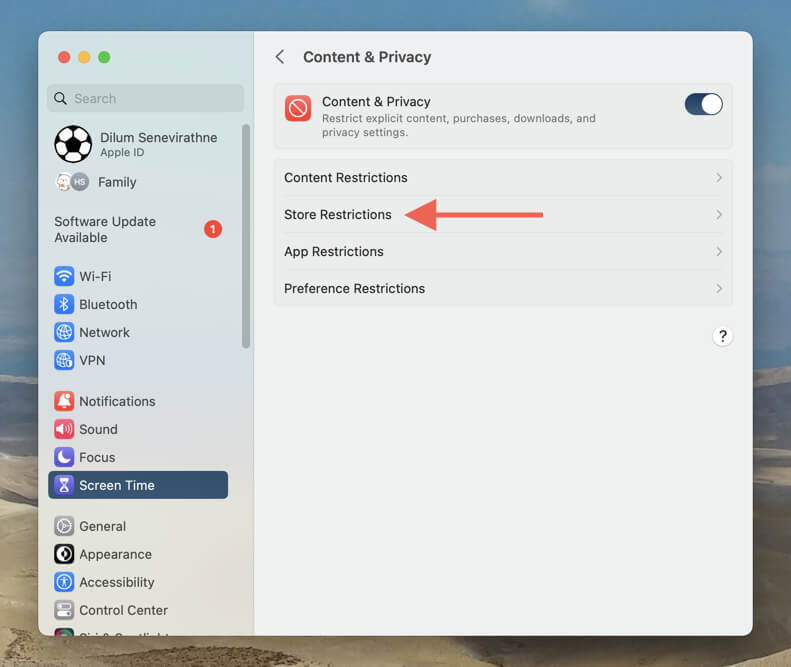Select Network label in the sidebar
Screen dimensions: 791x667
pos(104,332)
